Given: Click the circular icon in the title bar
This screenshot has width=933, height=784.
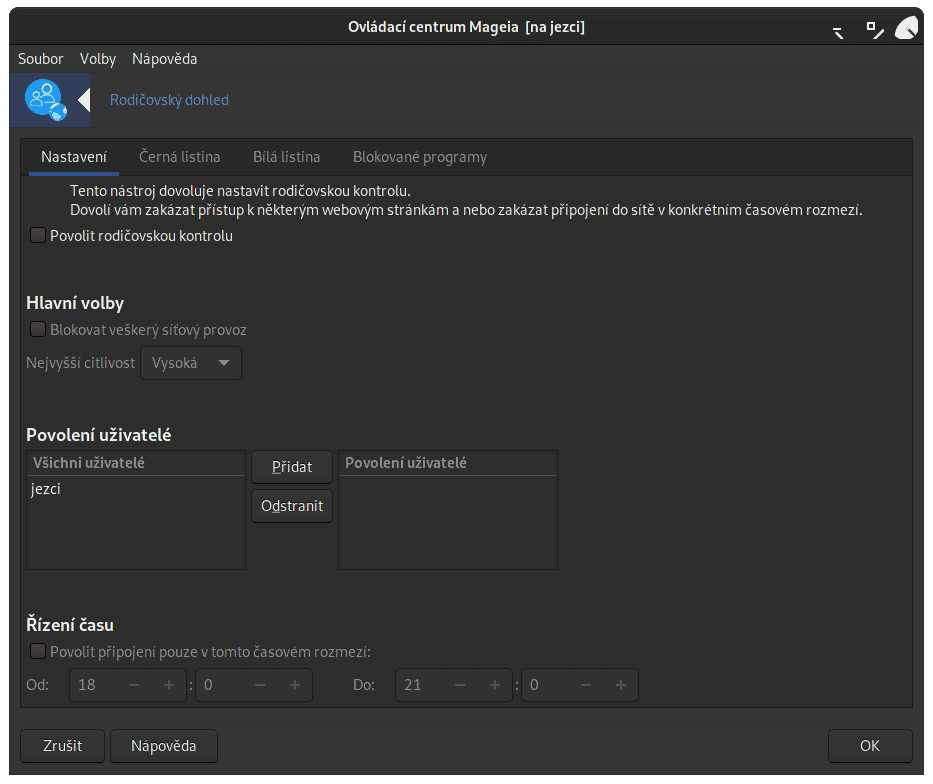Looking at the screenshot, I should [x=906, y=27].
